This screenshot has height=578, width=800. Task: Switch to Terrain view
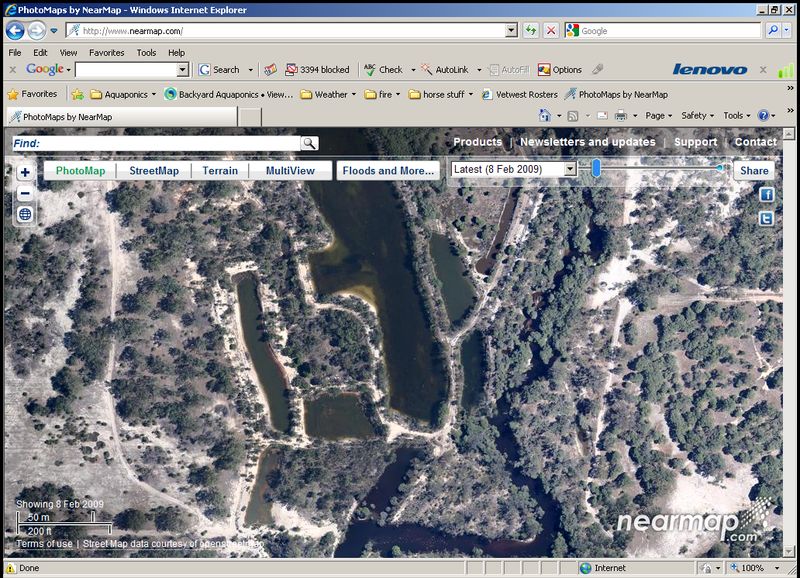pos(220,171)
